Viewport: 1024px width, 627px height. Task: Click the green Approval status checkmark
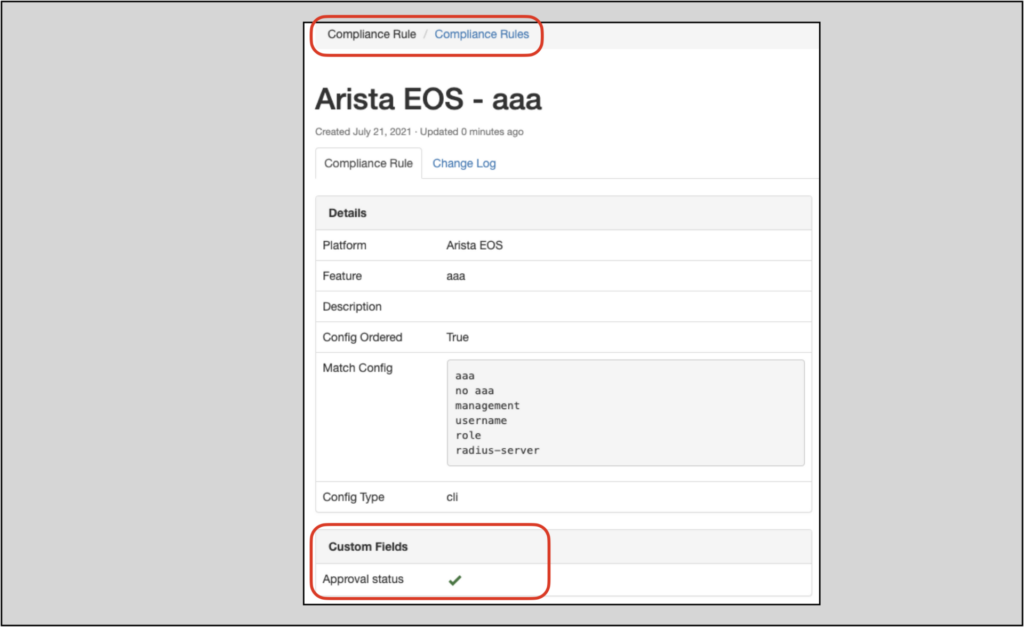point(455,580)
